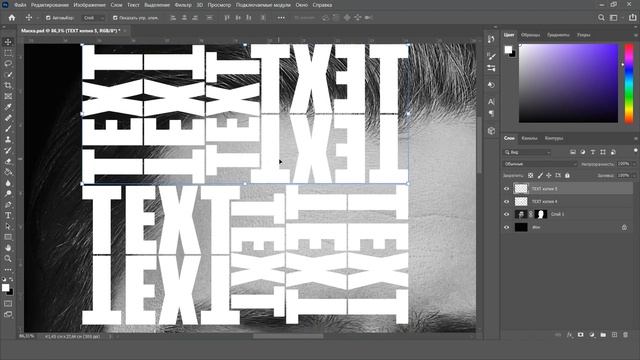Select the Path Selection arrow tool
This screenshot has width=640, height=360.
[8, 226]
